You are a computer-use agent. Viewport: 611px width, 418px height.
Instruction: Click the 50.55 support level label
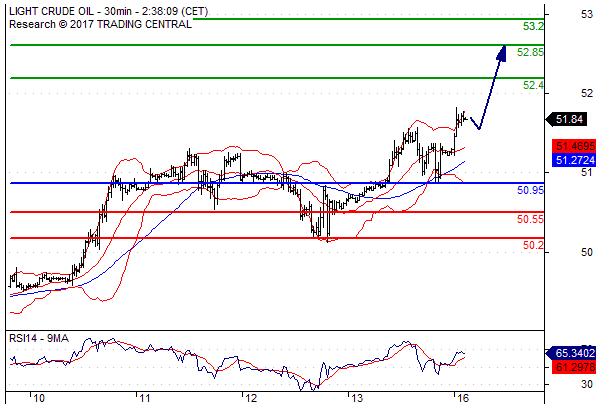(x=530, y=219)
